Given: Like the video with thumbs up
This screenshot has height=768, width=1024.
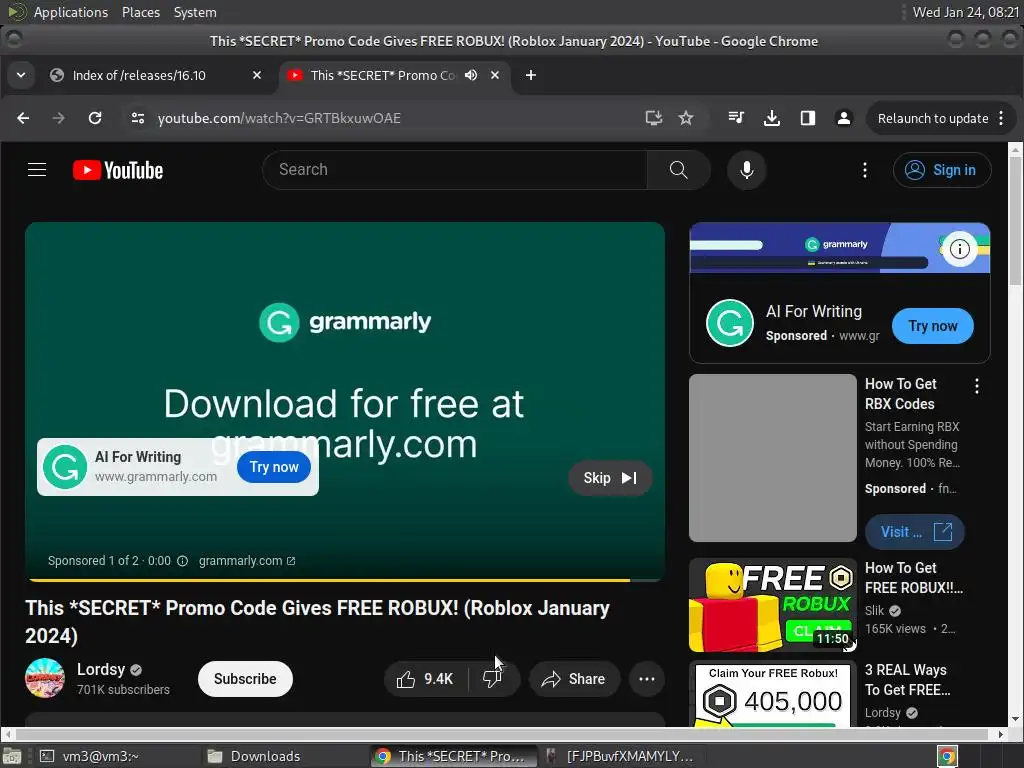Looking at the screenshot, I should click(x=425, y=679).
